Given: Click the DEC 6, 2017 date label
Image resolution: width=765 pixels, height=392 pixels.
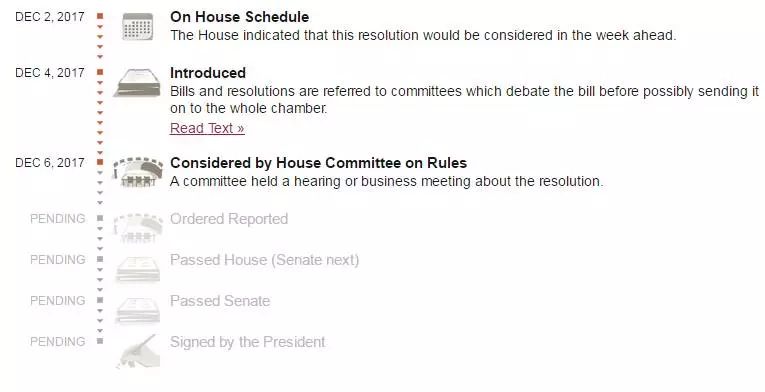Looking at the screenshot, I should [x=50, y=163].
